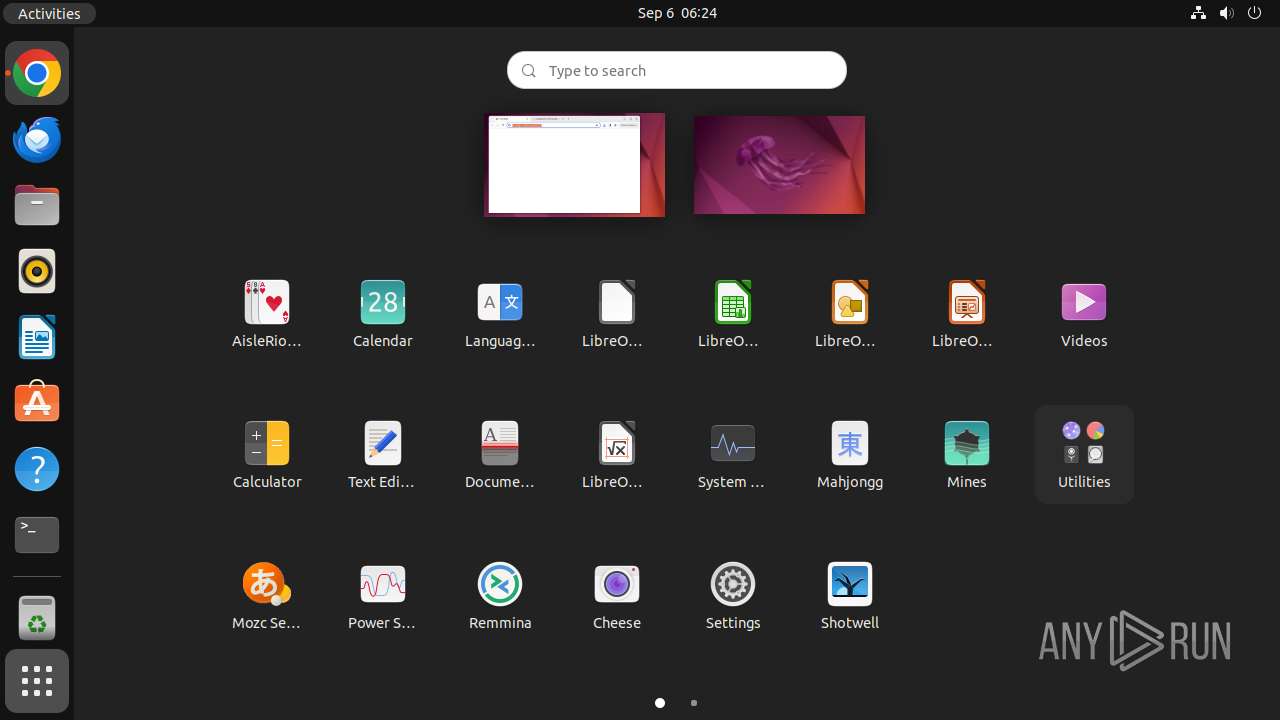Go to the second app grid page dot
Screen dimensions: 1280x720
pyautogui.click(x=694, y=703)
